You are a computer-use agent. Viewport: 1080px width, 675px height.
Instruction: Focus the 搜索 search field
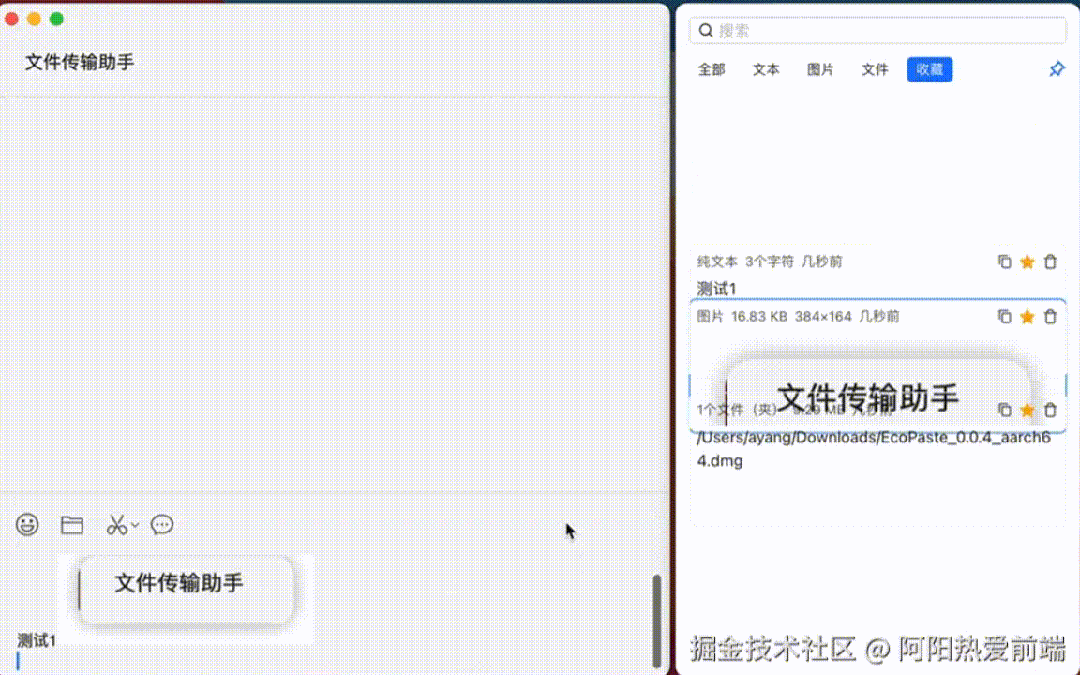(x=878, y=30)
